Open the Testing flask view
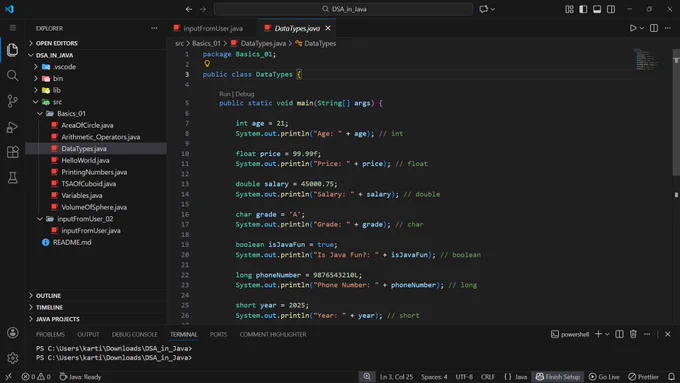The height and width of the screenshot is (383, 680). (x=13, y=177)
